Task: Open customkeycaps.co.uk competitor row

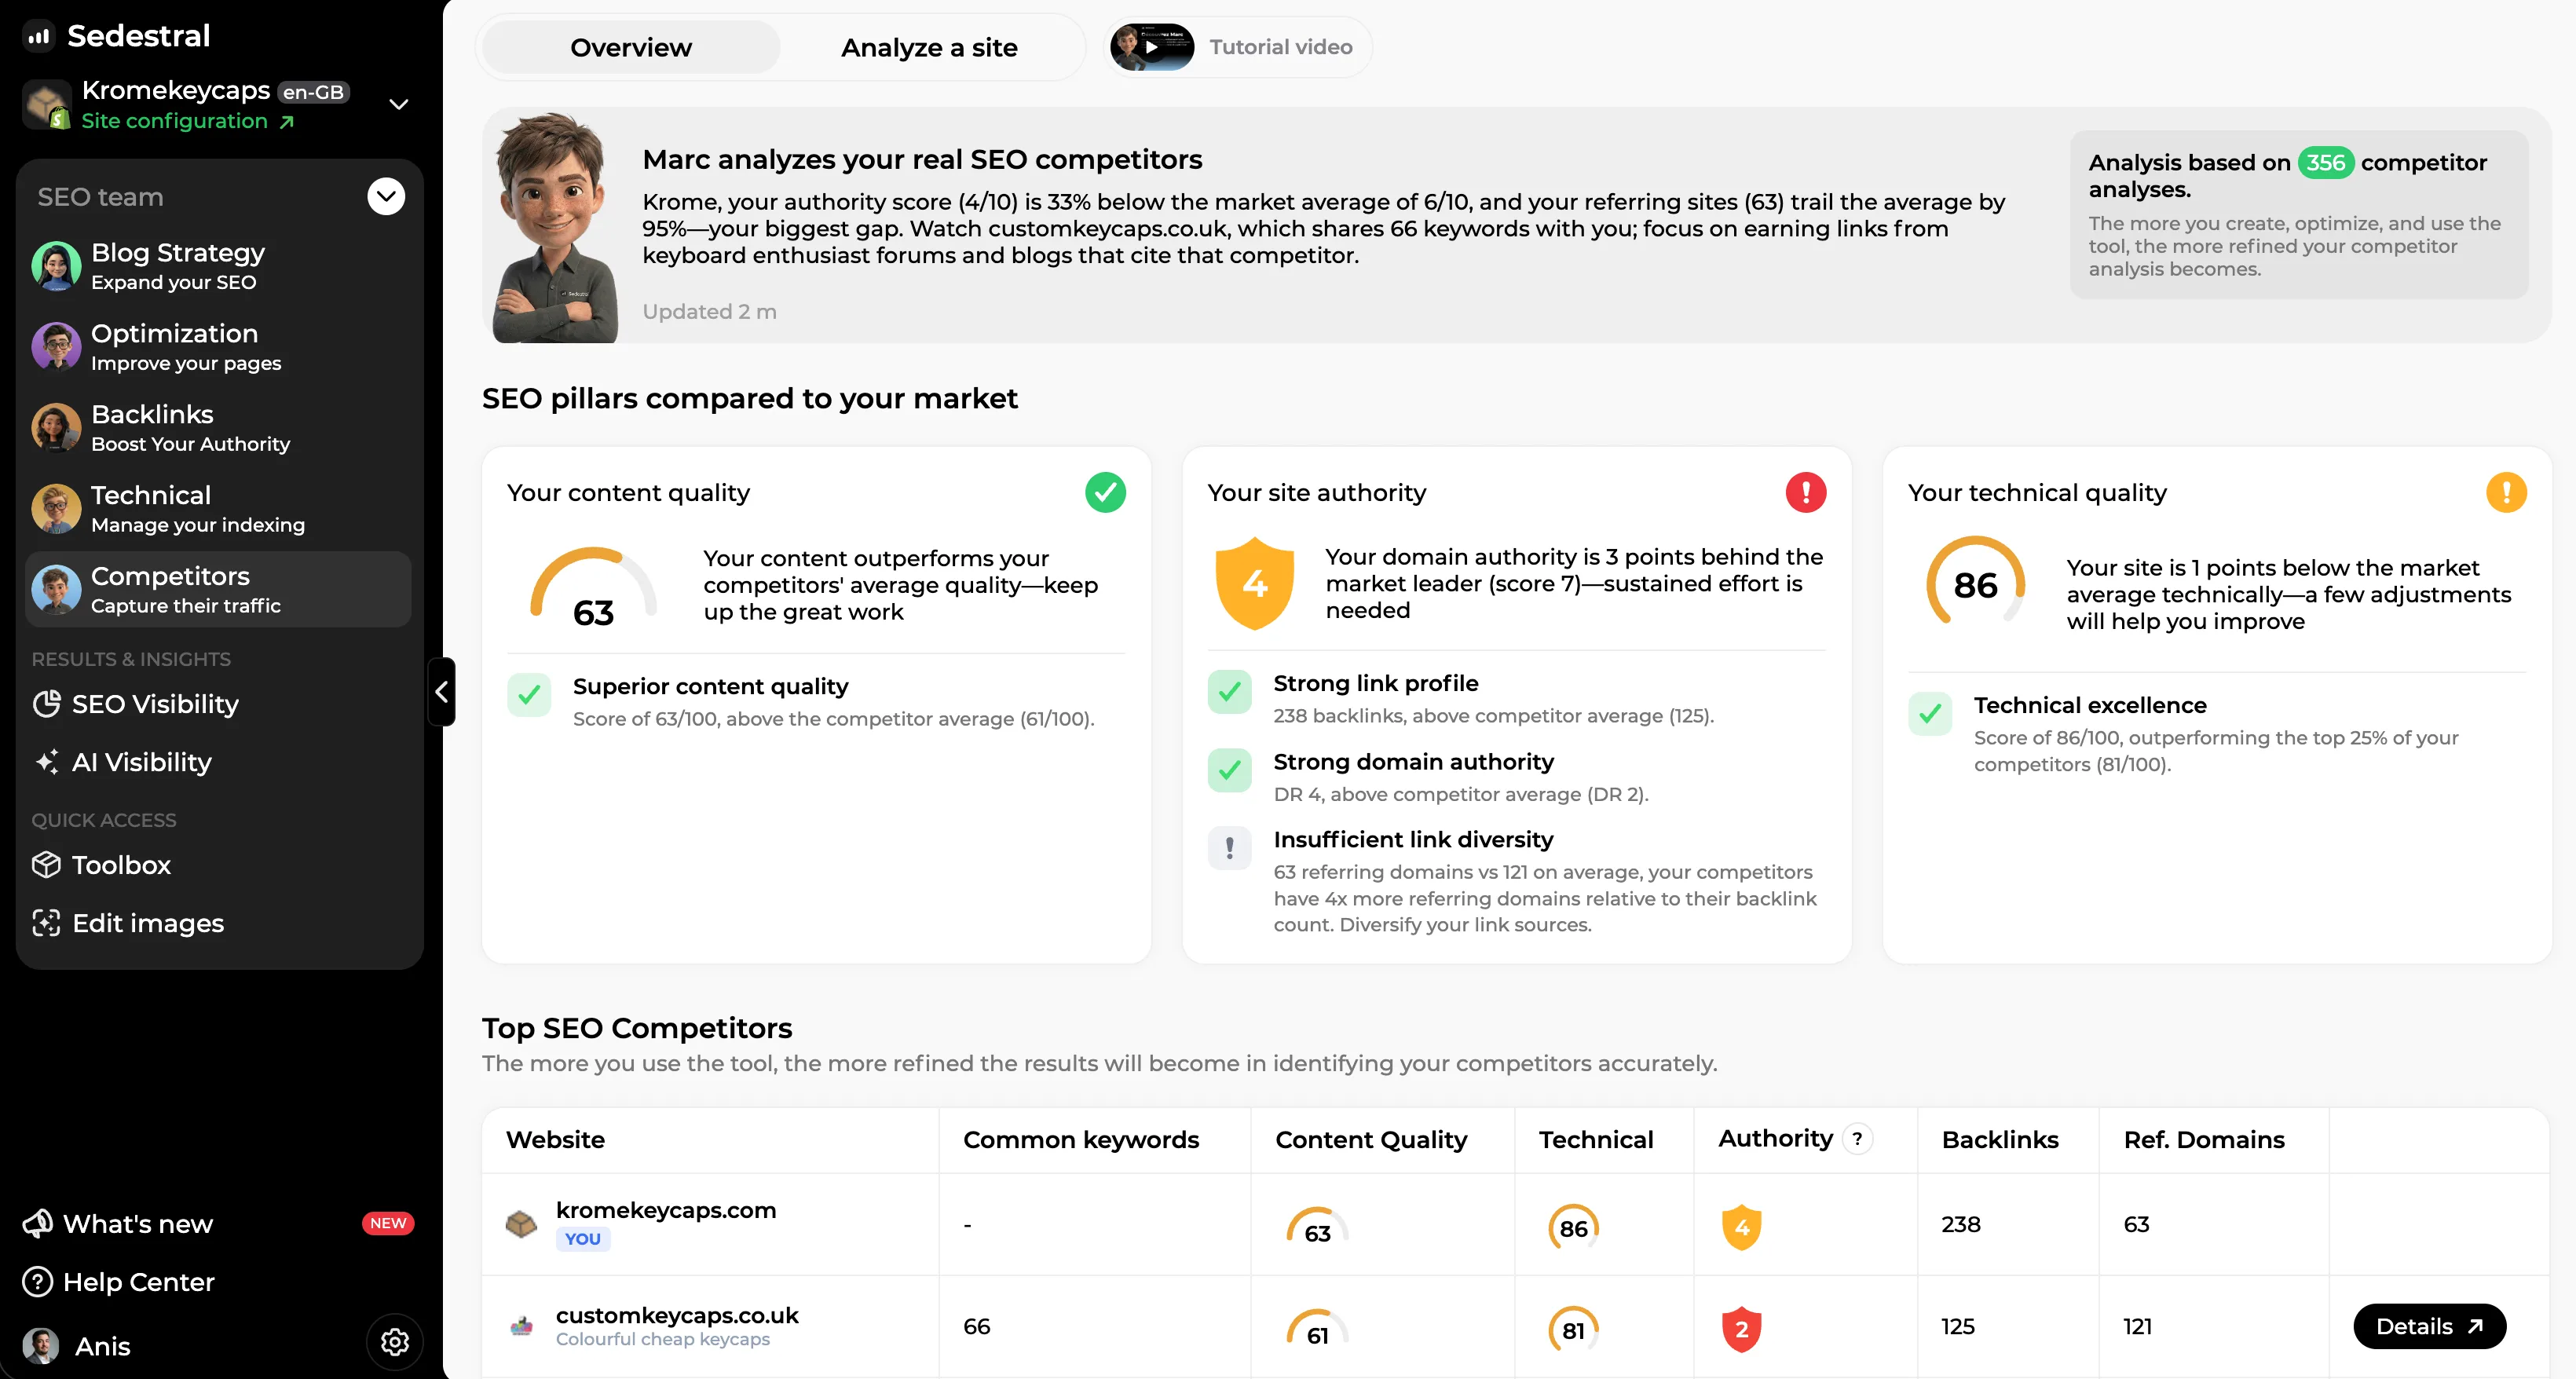Action: [1515, 1327]
